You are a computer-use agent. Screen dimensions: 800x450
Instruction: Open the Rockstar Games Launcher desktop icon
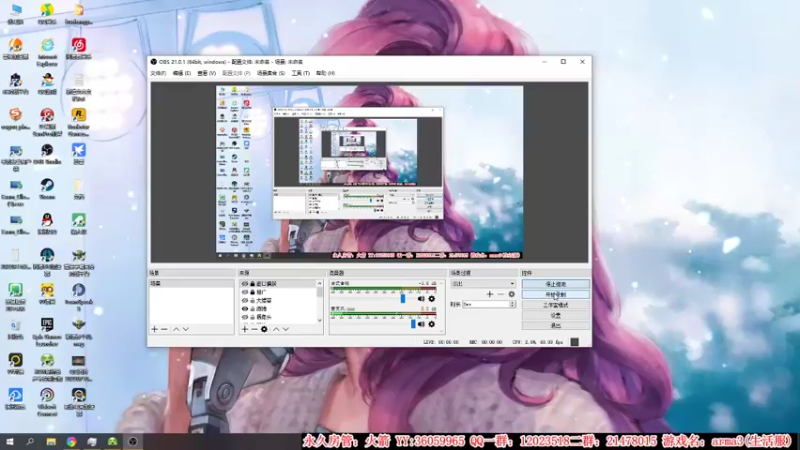(x=79, y=122)
